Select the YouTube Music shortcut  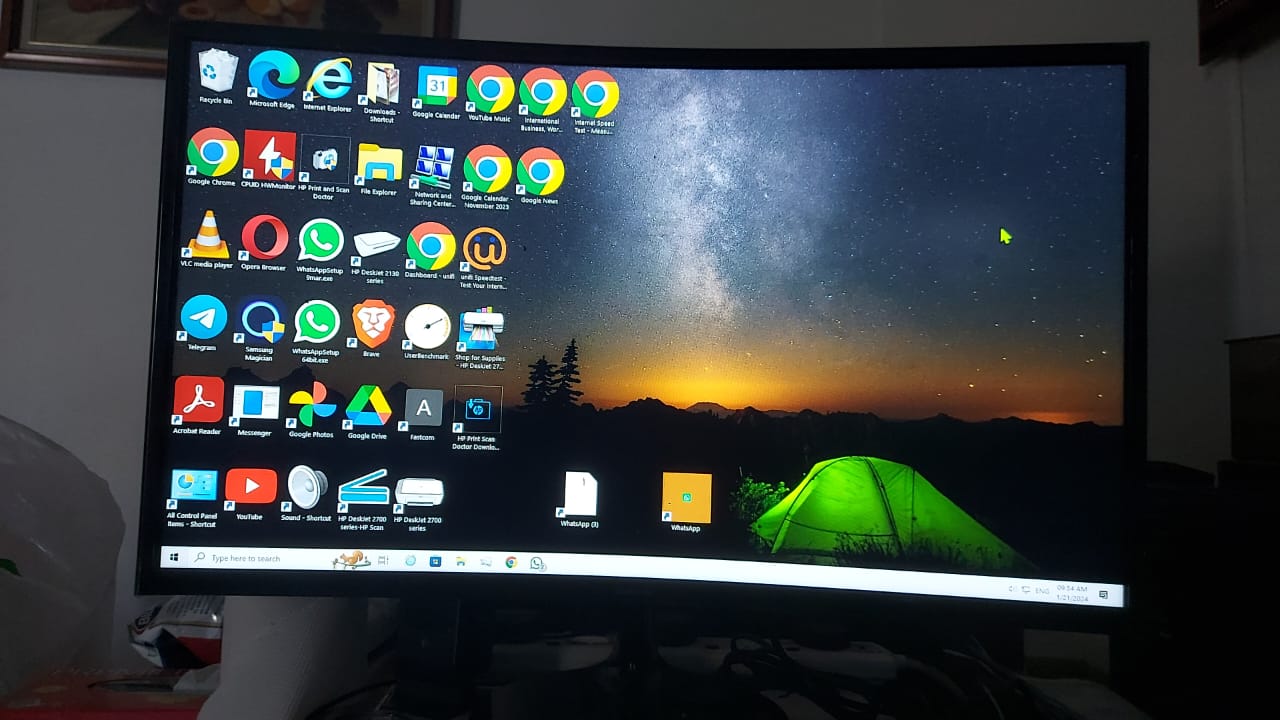(490, 94)
